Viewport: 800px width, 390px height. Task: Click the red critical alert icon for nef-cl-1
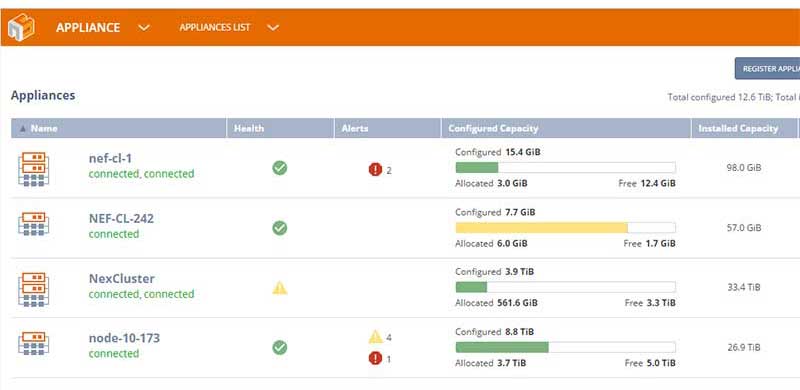(x=376, y=169)
